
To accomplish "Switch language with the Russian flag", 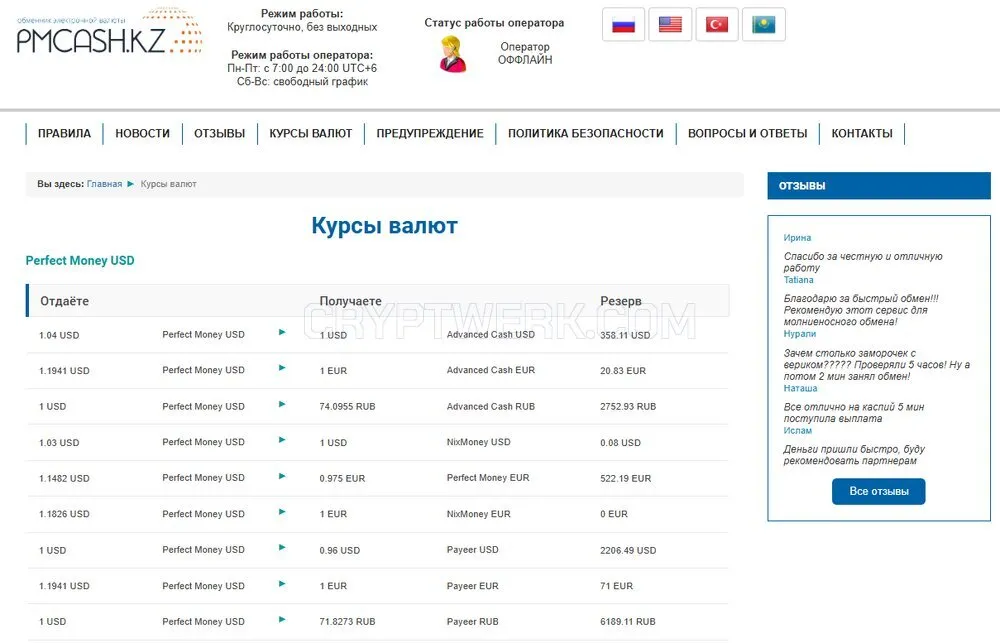I will click(x=623, y=25).
